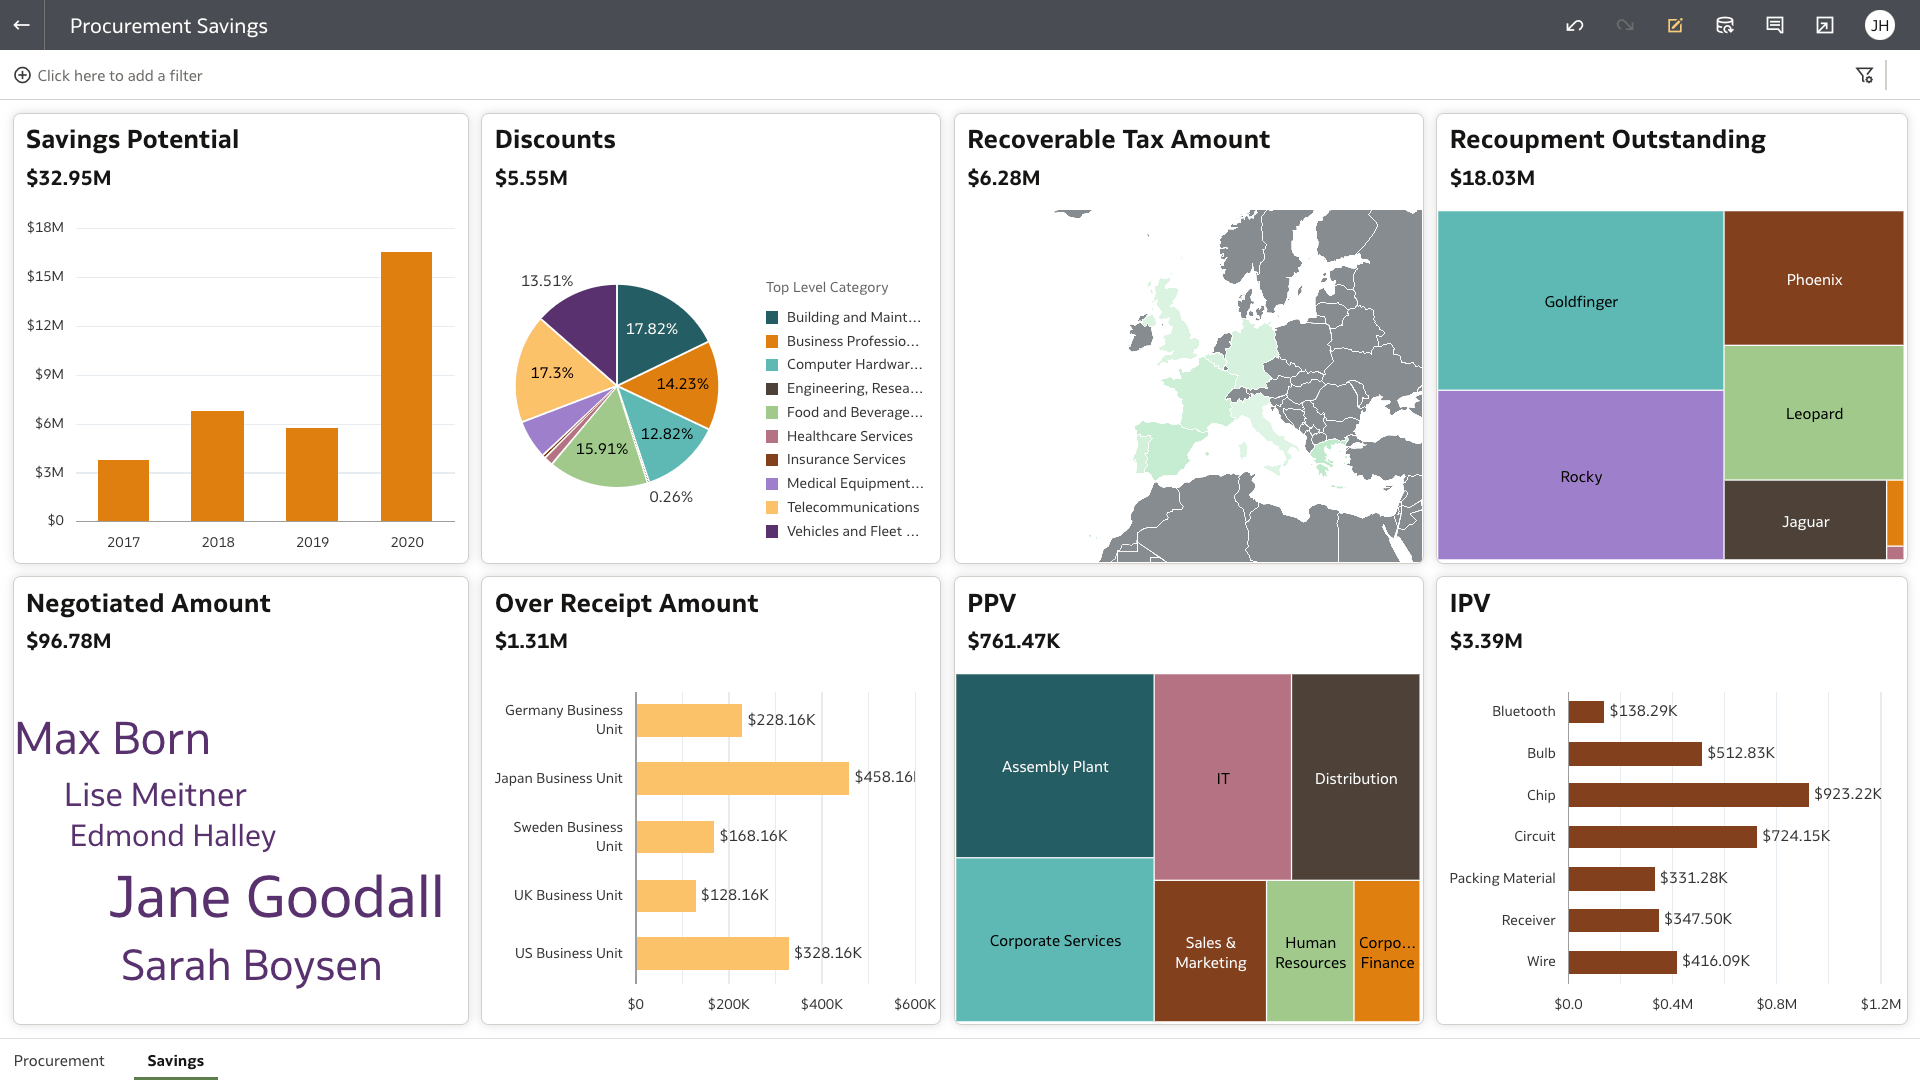Toggle 'Insurance Services' in the Discounts legend
The width and height of the screenshot is (1920, 1080).
[845, 459]
